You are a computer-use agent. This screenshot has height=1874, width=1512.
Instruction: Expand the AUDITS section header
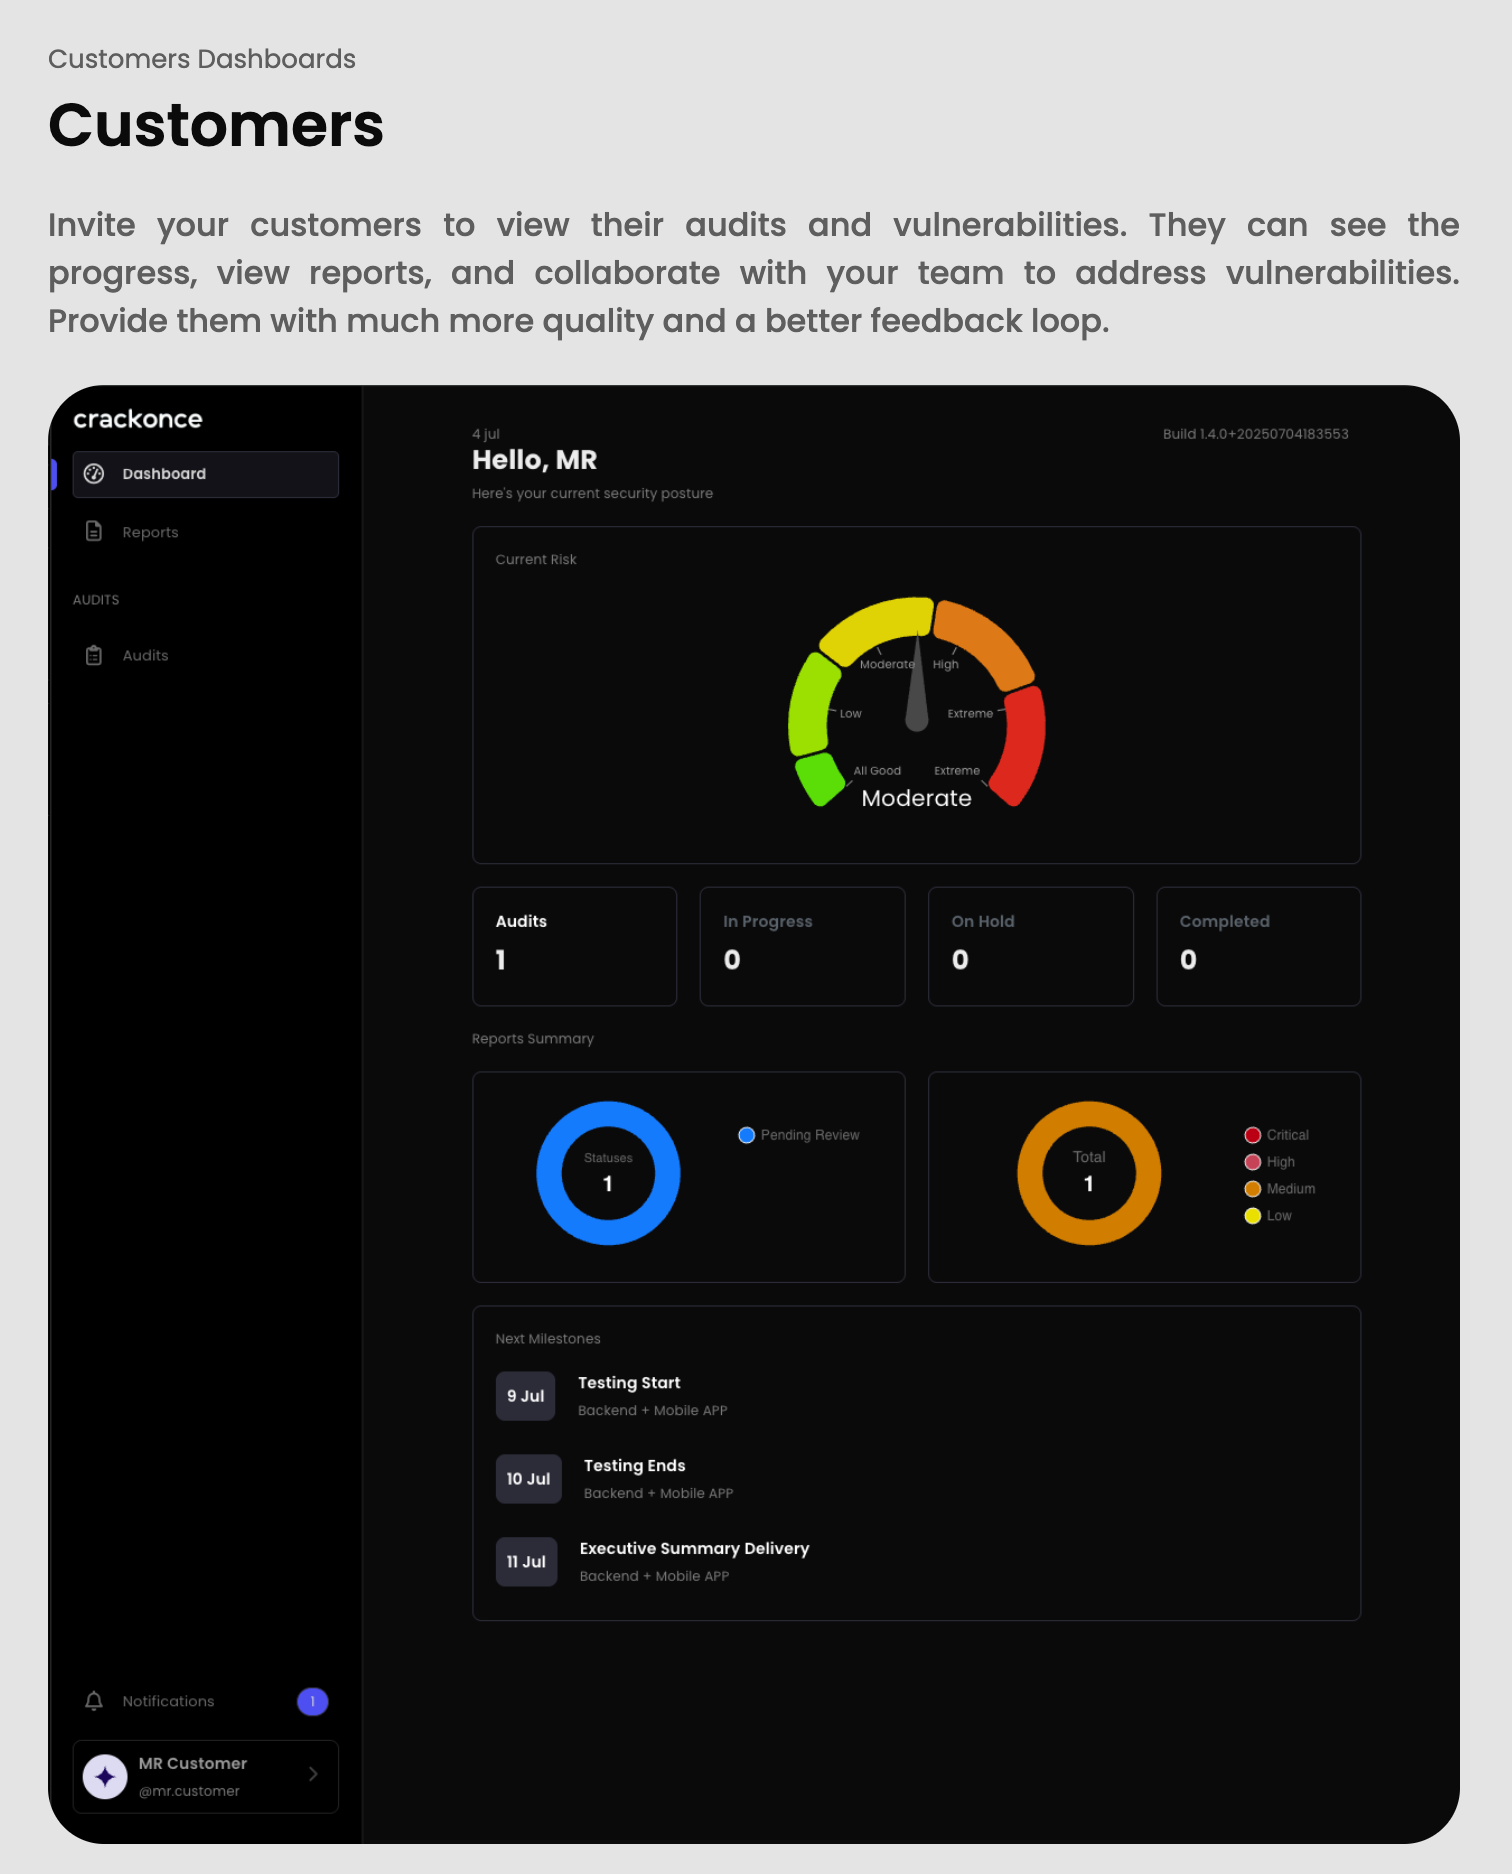point(96,599)
